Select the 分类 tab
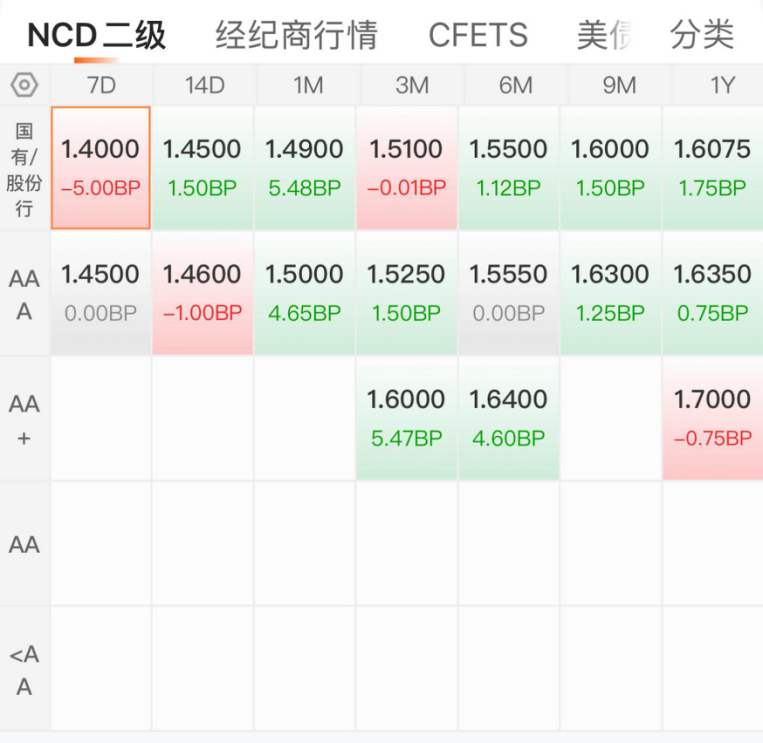 tap(702, 35)
